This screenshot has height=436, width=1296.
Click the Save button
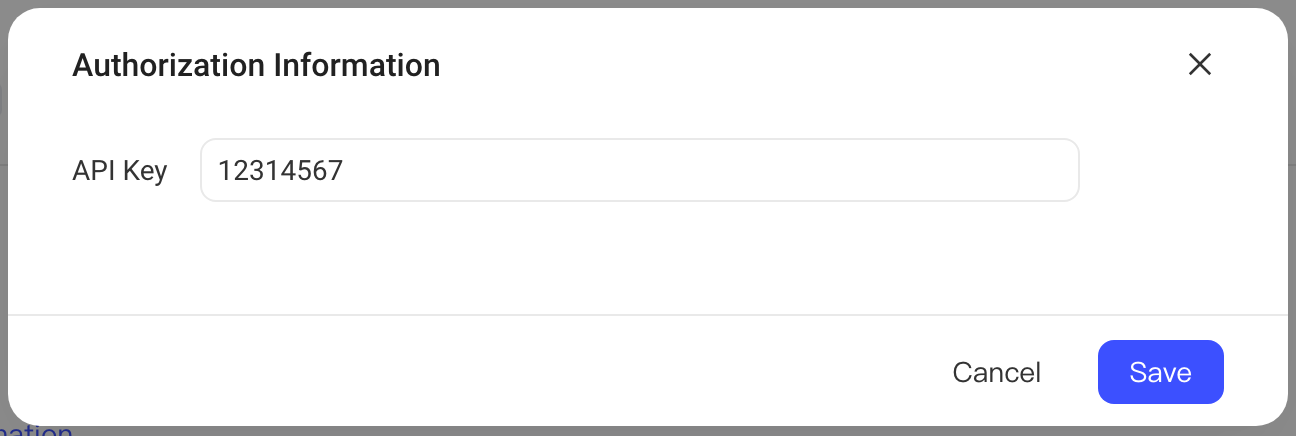[1160, 372]
